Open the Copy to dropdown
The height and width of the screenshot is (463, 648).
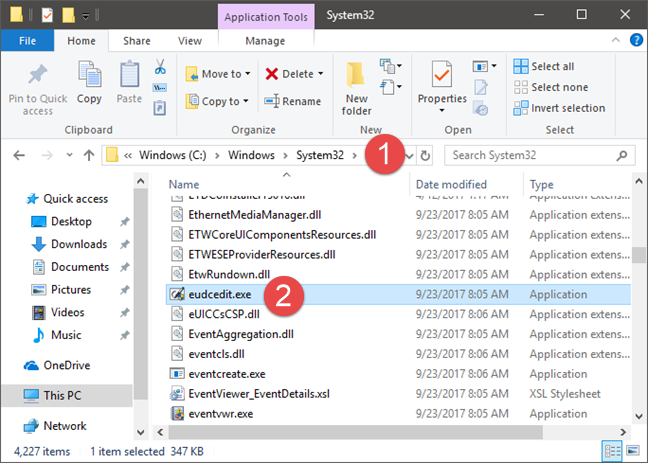[x=217, y=101]
